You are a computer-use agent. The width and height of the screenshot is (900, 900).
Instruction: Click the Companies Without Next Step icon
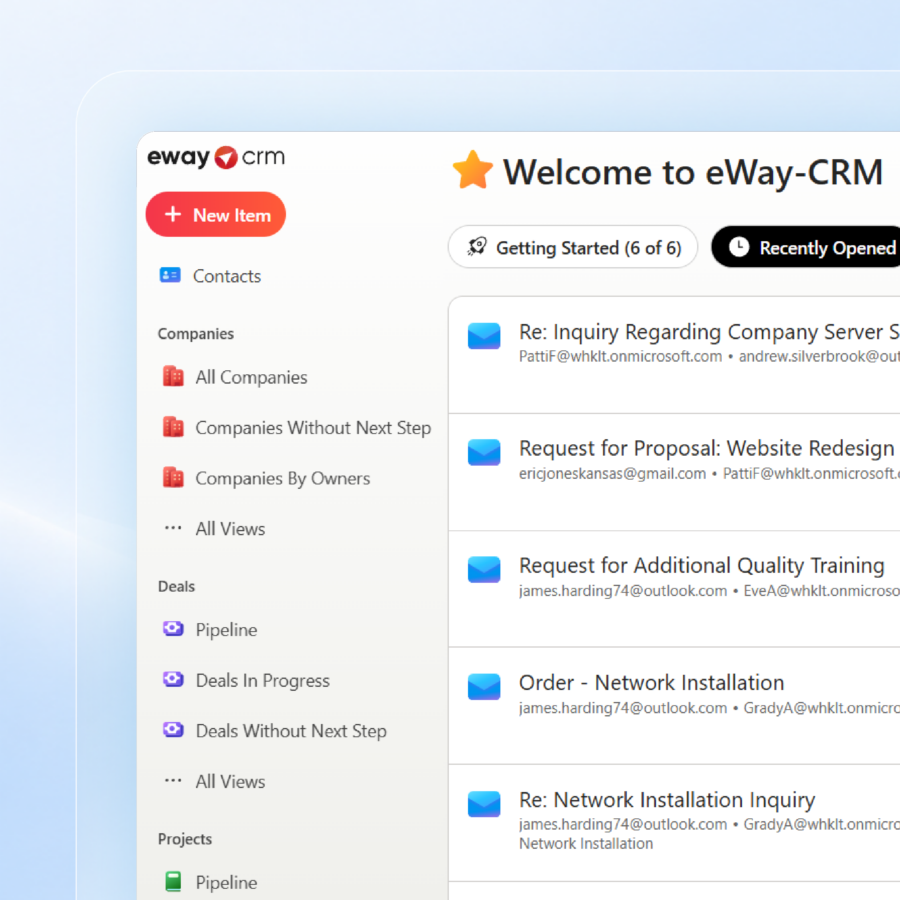point(173,427)
